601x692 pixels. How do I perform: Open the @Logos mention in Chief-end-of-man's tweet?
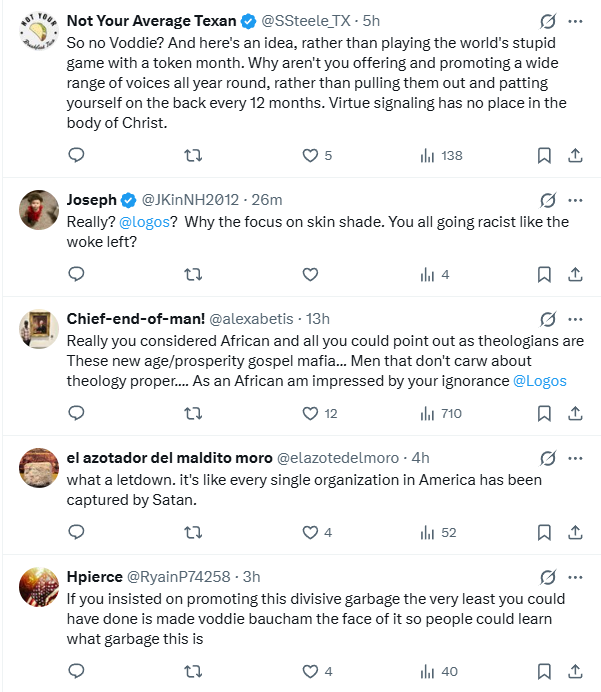point(539,380)
